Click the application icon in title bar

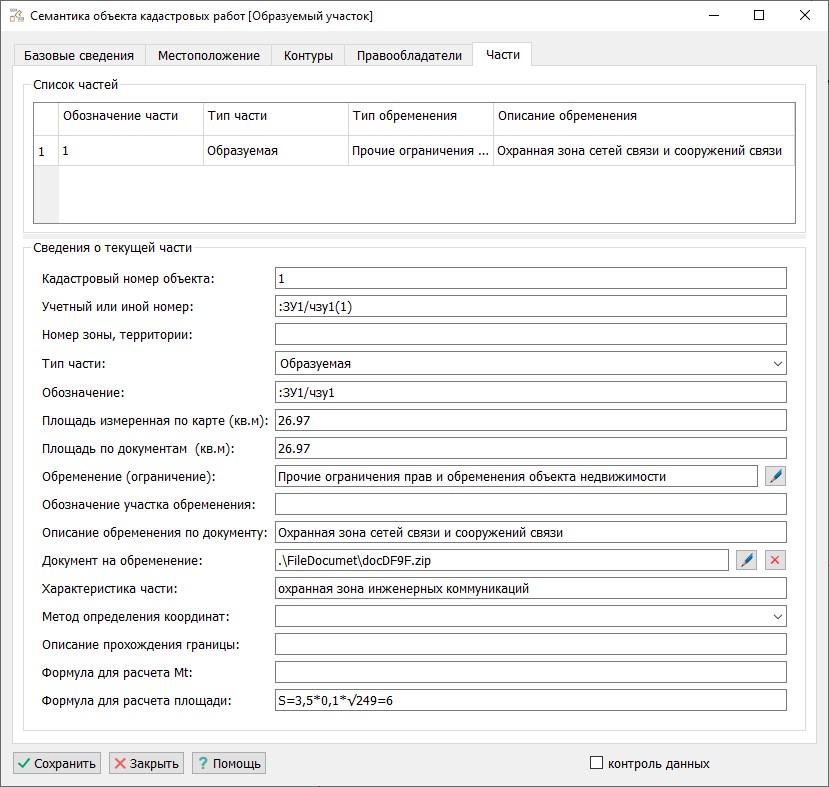coord(16,16)
